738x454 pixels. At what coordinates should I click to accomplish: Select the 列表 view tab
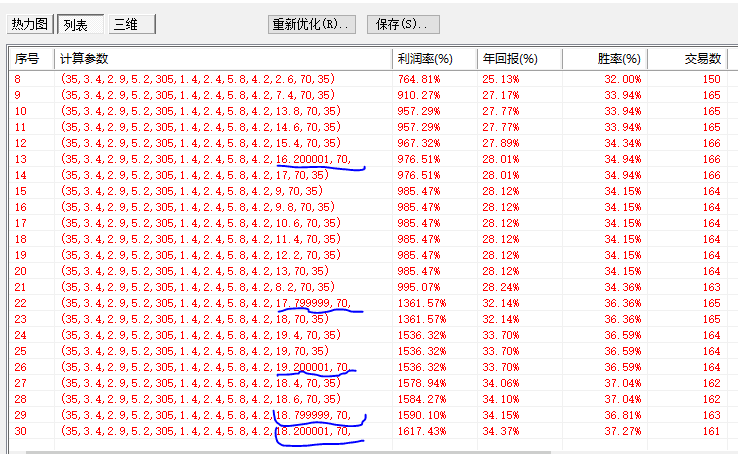(80, 24)
